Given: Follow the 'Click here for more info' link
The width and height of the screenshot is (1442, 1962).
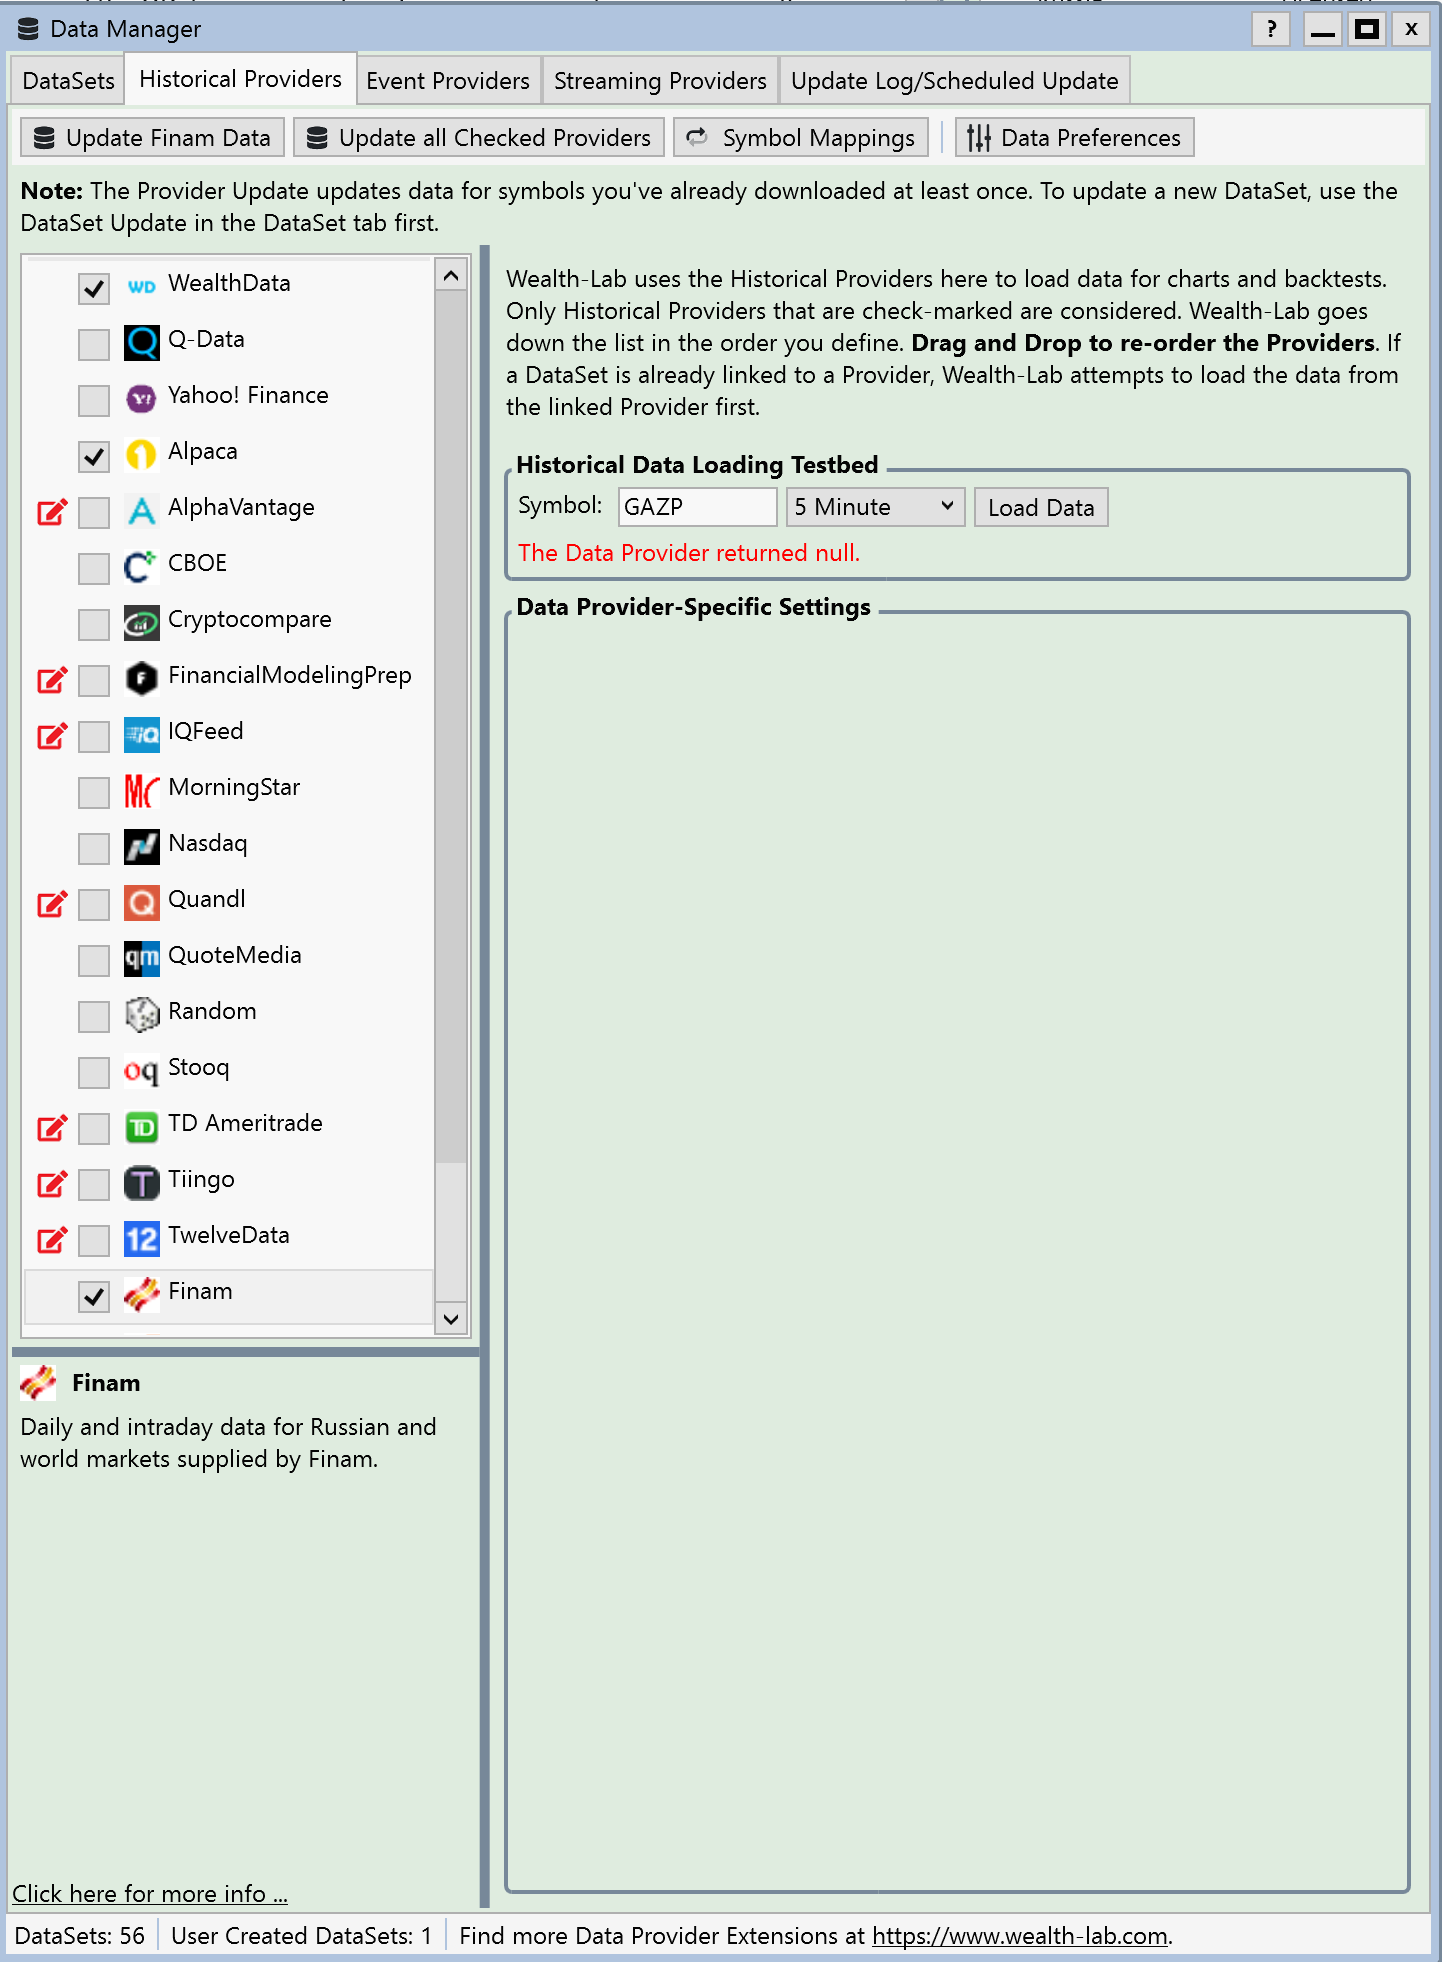Looking at the screenshot, I should [x=150, y=1893].
